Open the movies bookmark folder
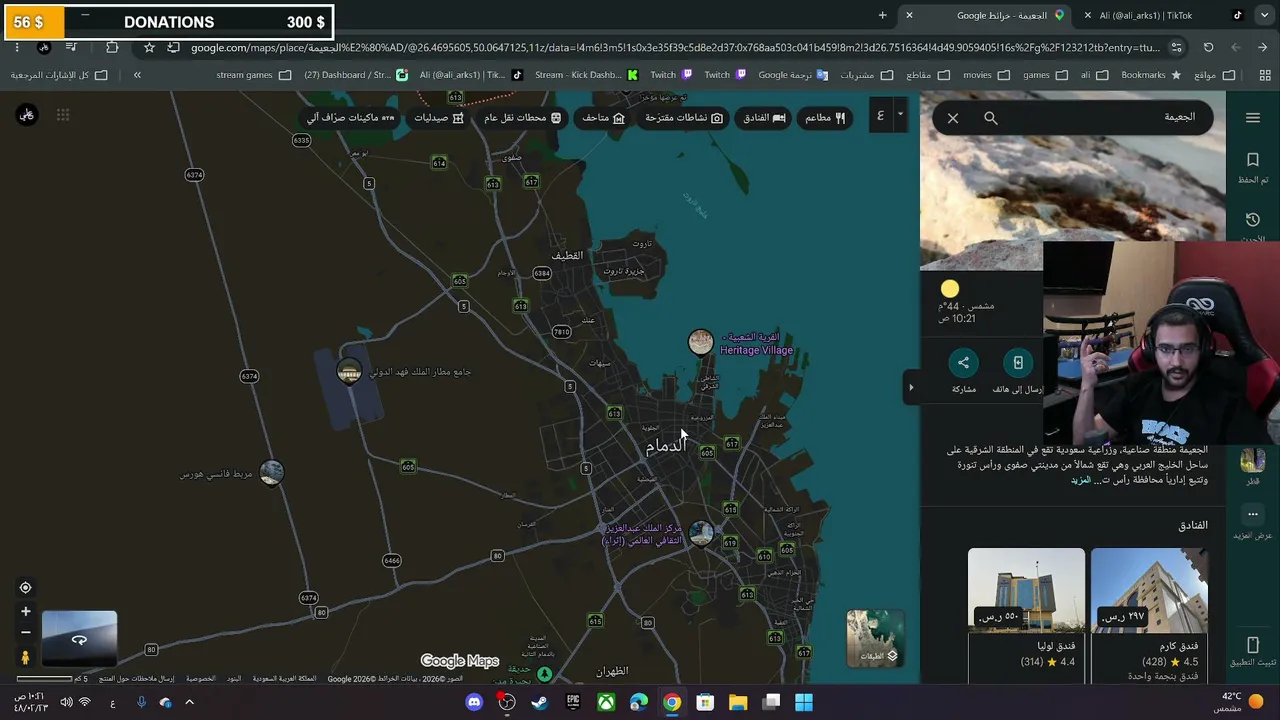 (985, 75)
